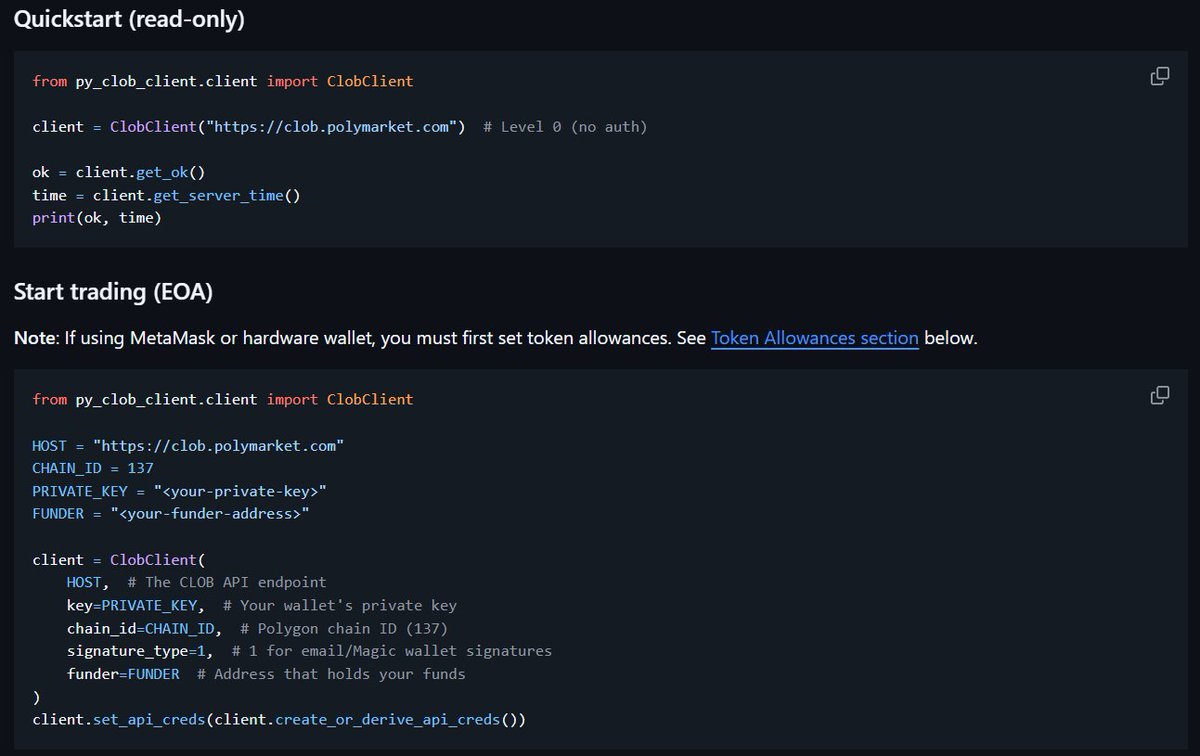Screen dimensions: 1200x756
Task: Click the comment "# Your wallet's private key"
Action: pos(340,605)
